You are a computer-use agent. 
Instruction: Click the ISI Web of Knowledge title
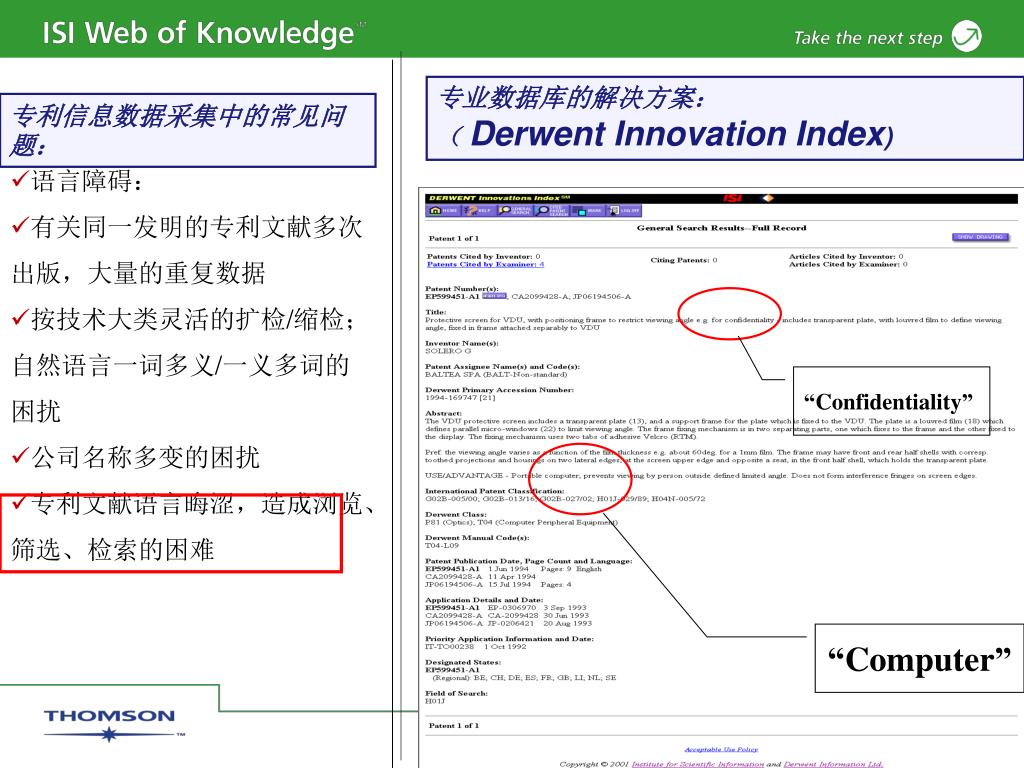point(198,33)
